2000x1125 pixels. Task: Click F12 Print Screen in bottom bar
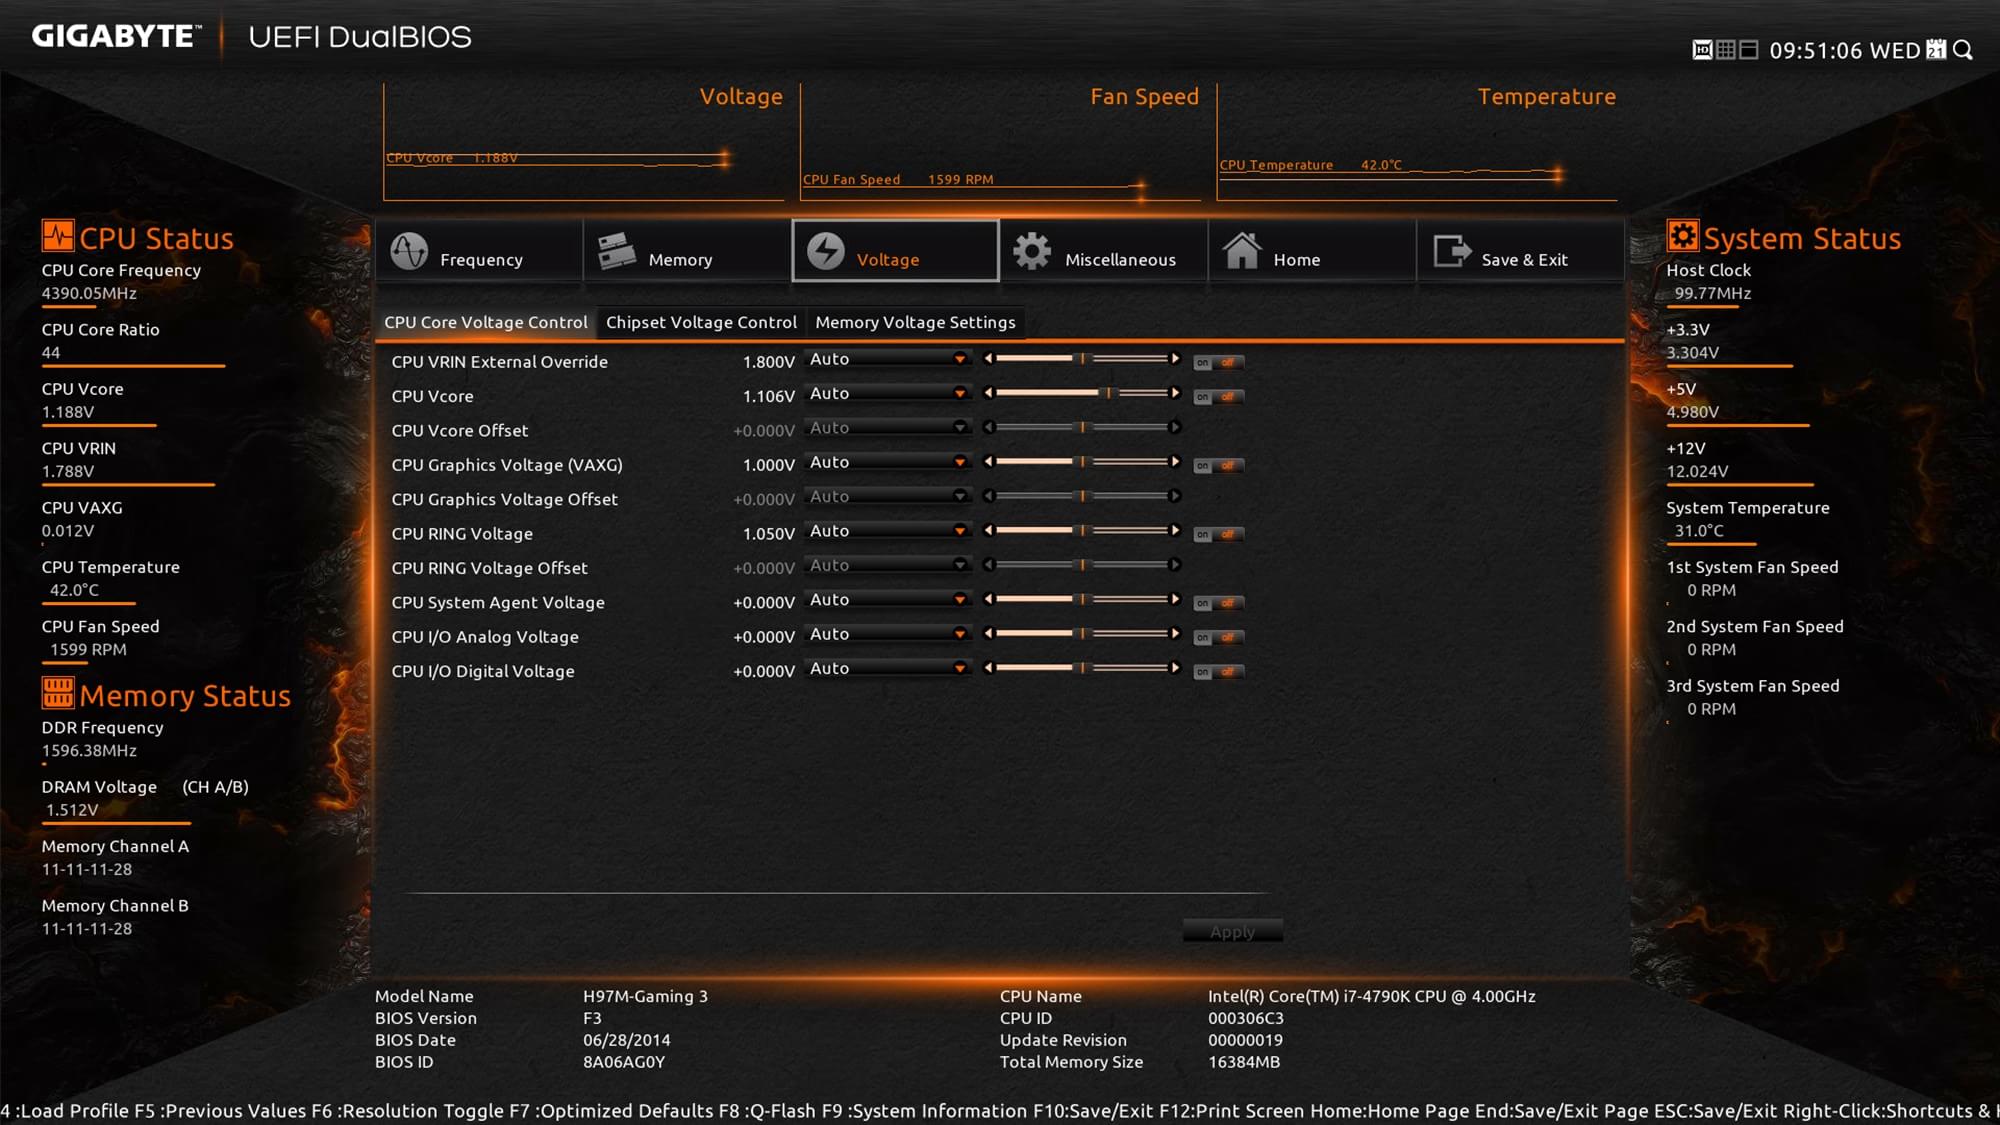pyautogui.click(x=1231, y=1111)
